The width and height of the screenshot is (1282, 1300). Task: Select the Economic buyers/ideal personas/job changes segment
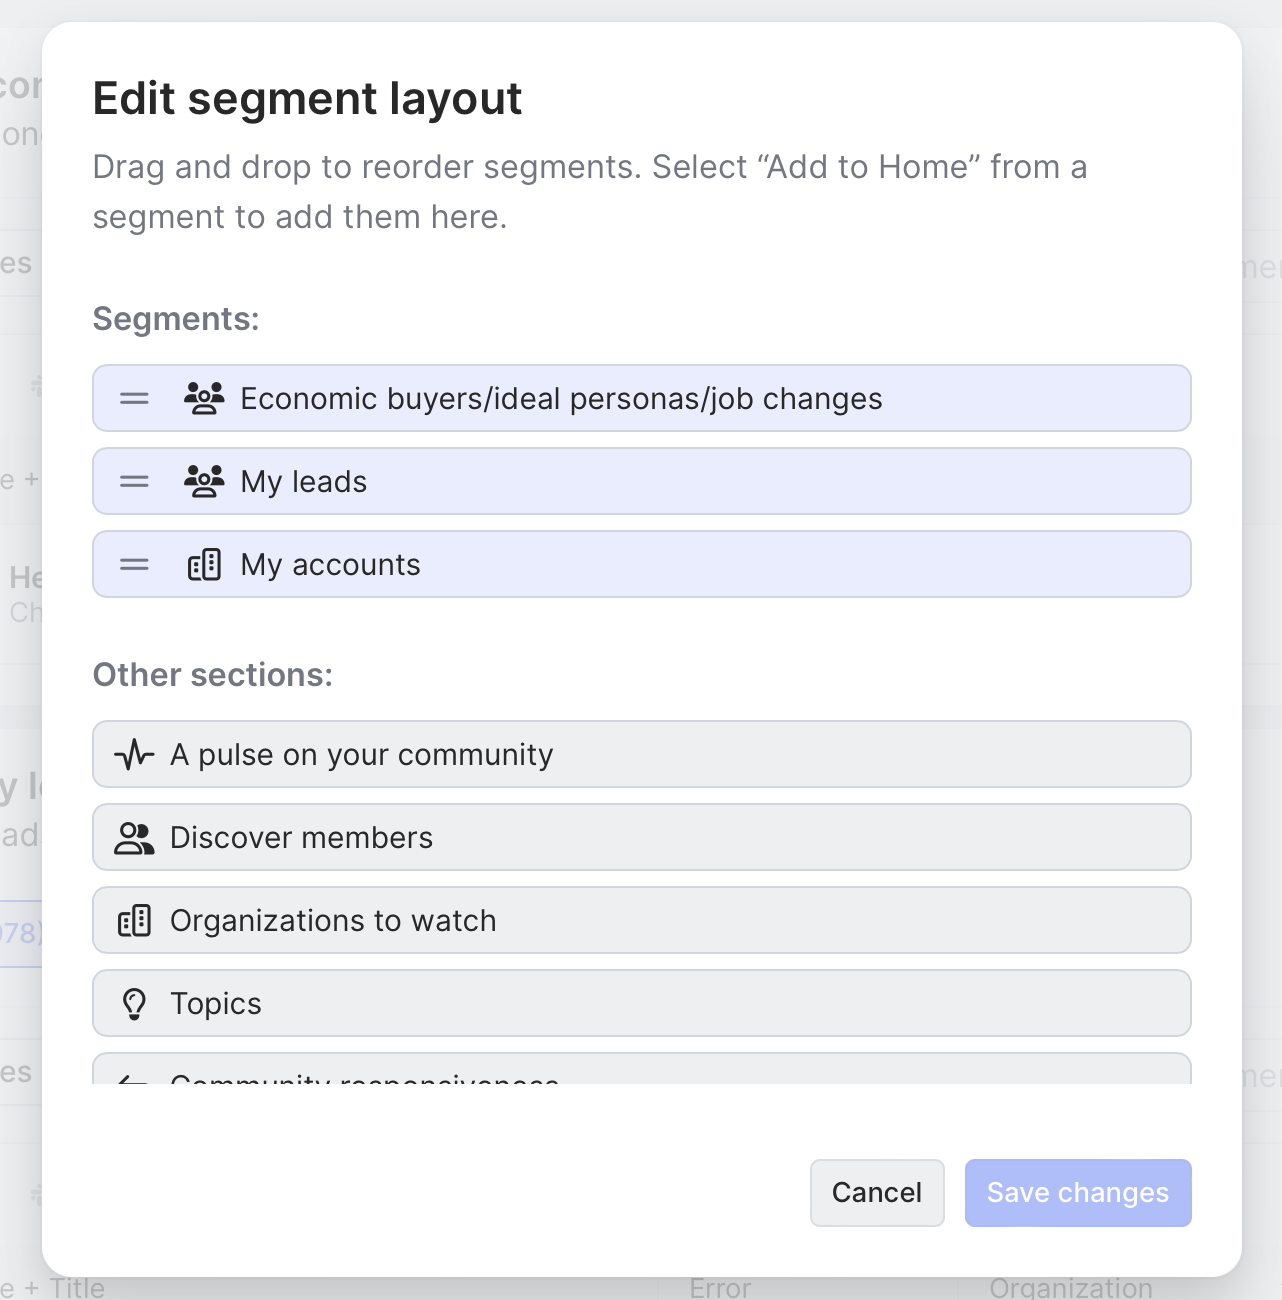[640, 399]
